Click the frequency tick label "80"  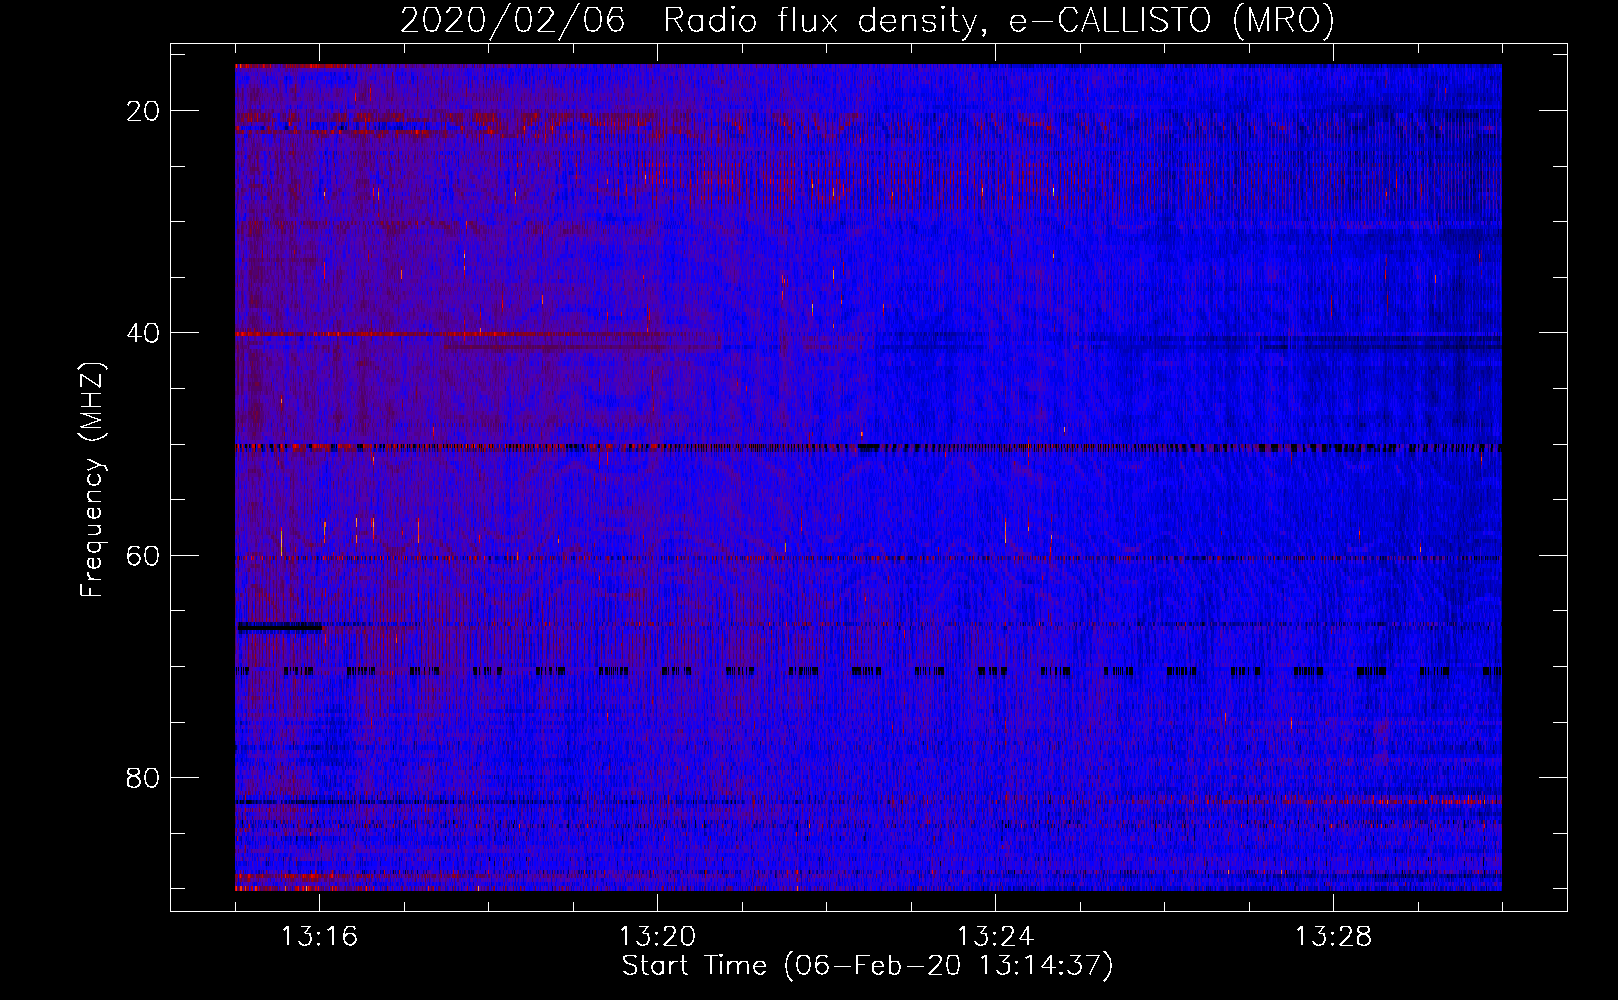pyautogui.click(x=143, y=778)
